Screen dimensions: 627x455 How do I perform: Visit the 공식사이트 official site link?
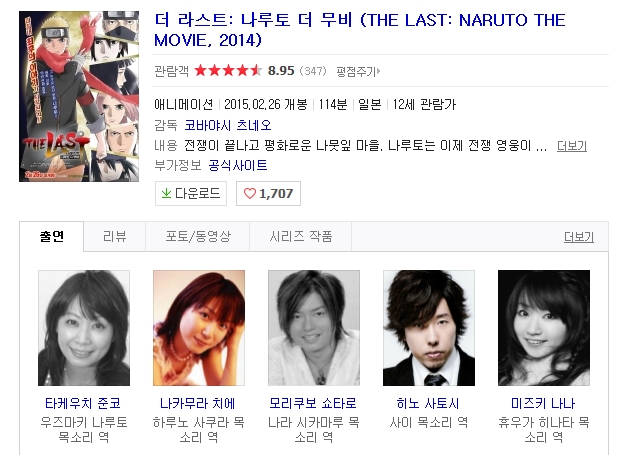(238, 165)
